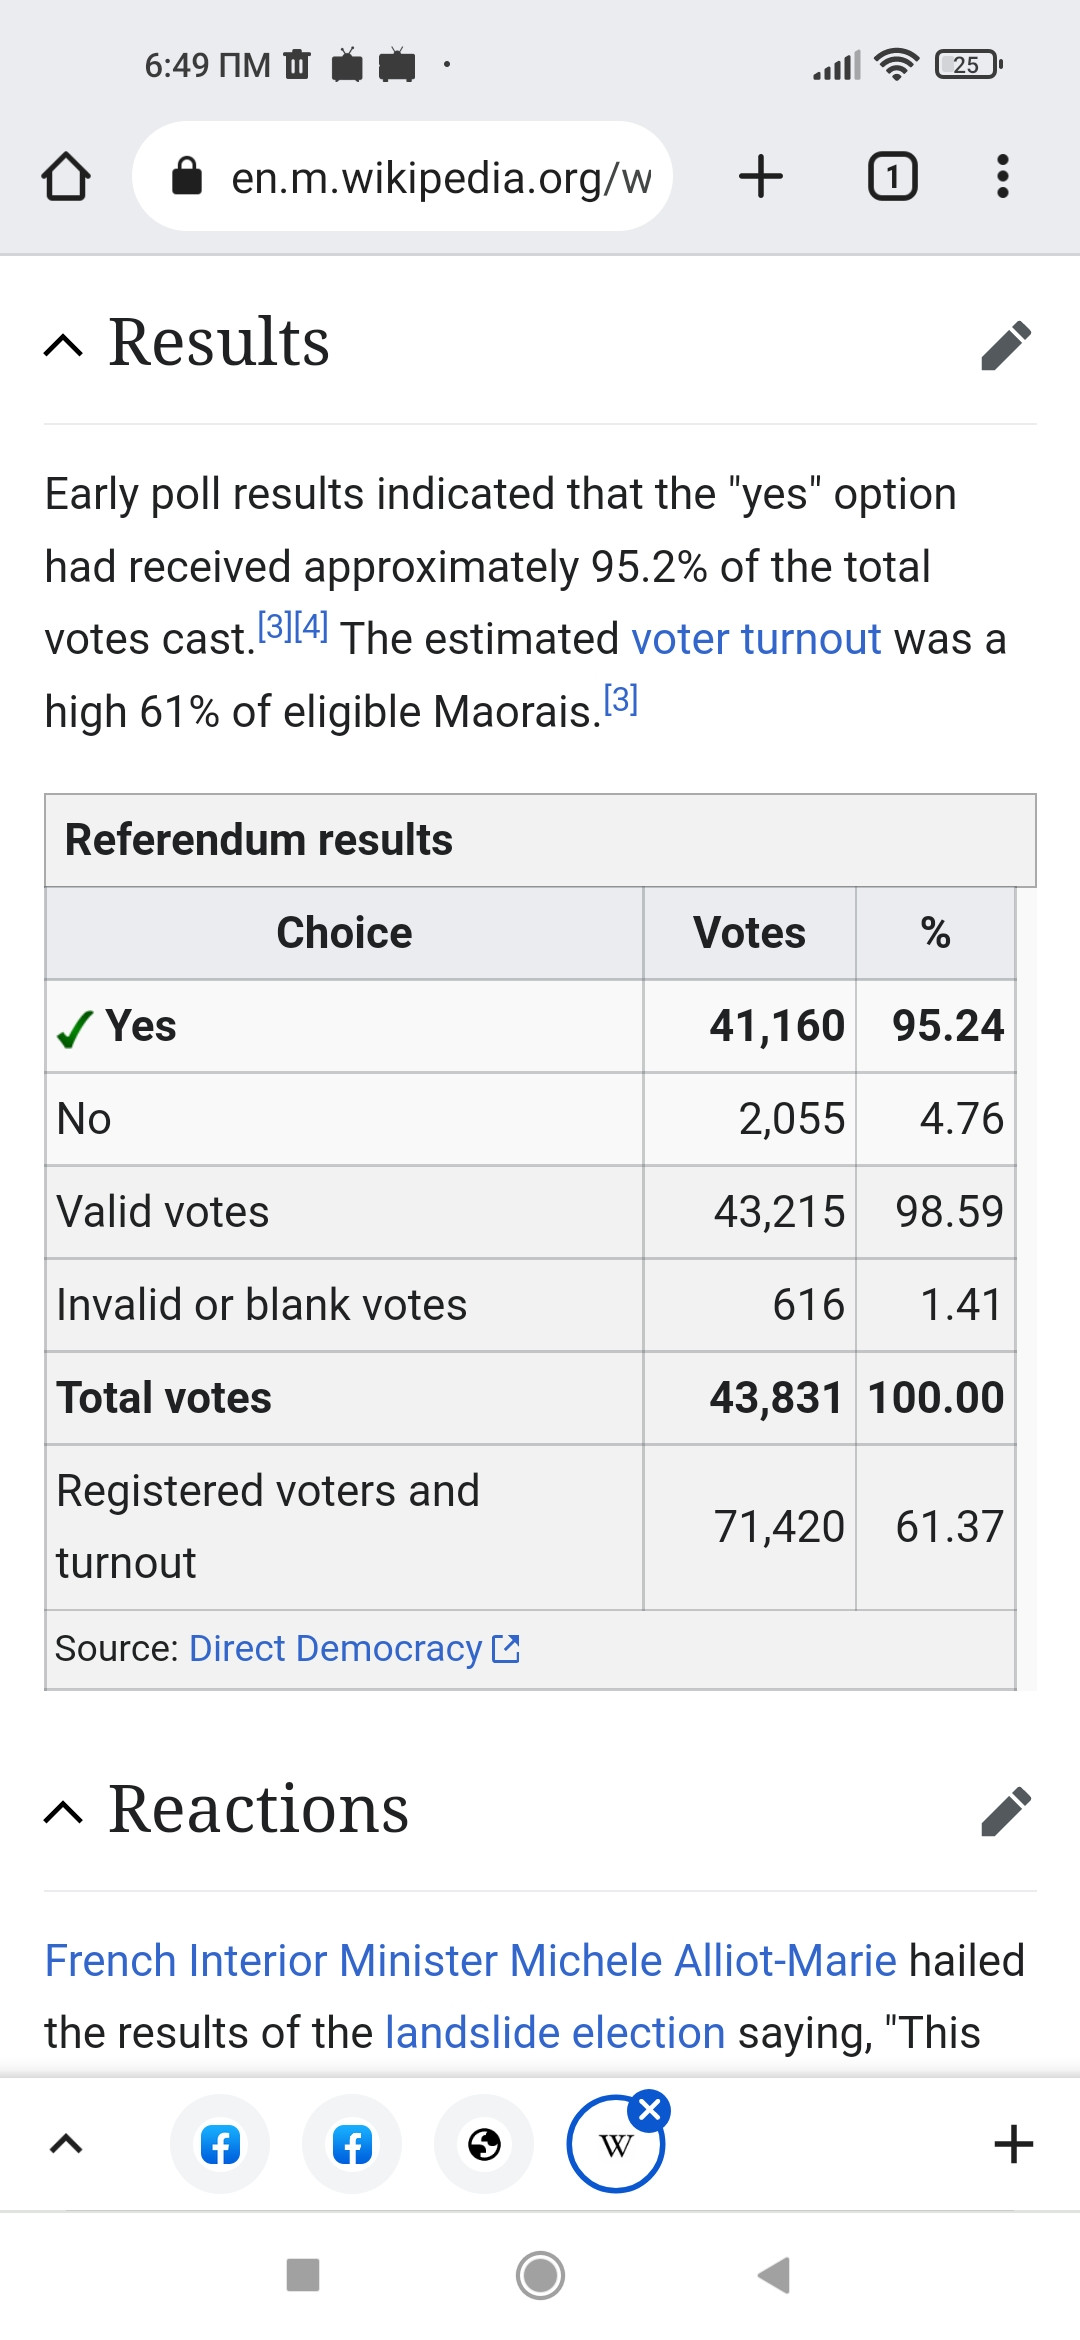This screenshot has height=2340, width=1080.
Task: Open the tab switcher showing 1 tab
Action: pyautogui.click(x=892, y=177)
